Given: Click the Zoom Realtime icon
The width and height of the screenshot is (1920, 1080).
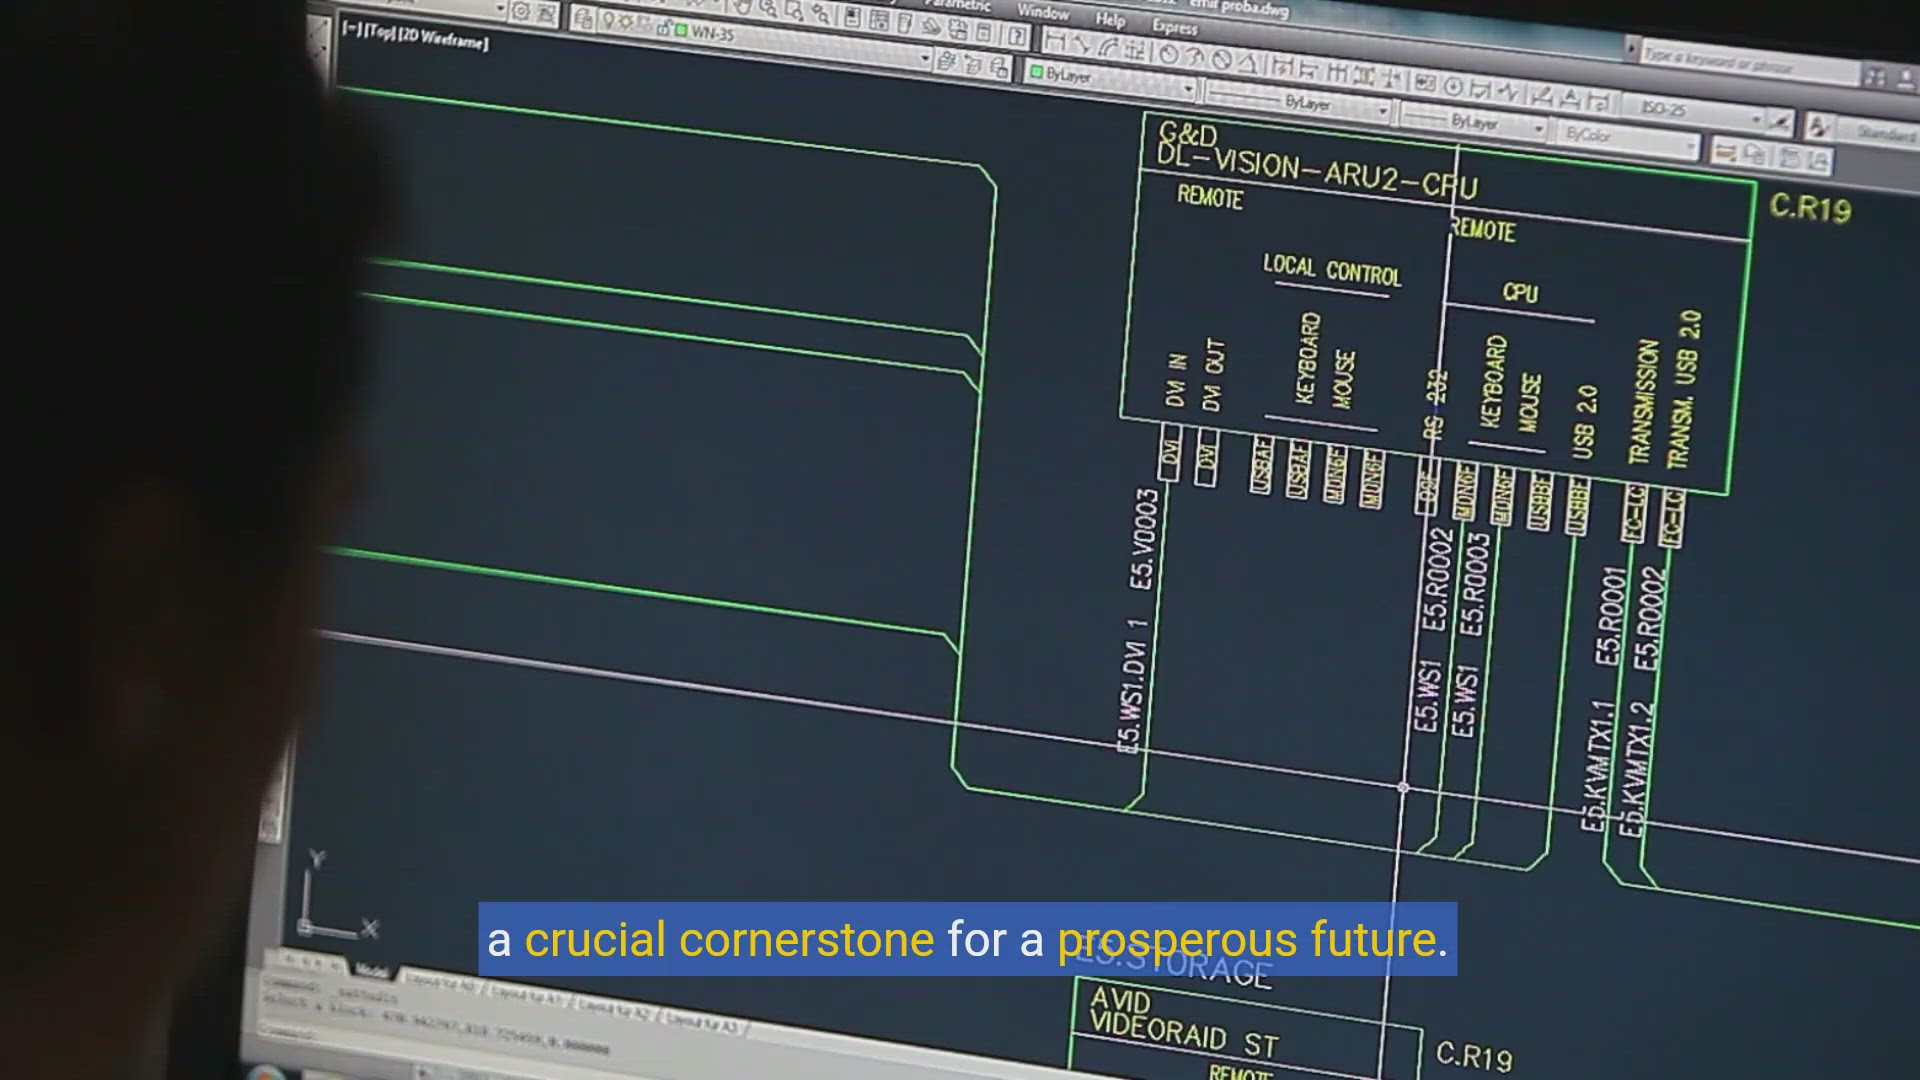Looking at the screenshot, I should (x=768, y=9).
